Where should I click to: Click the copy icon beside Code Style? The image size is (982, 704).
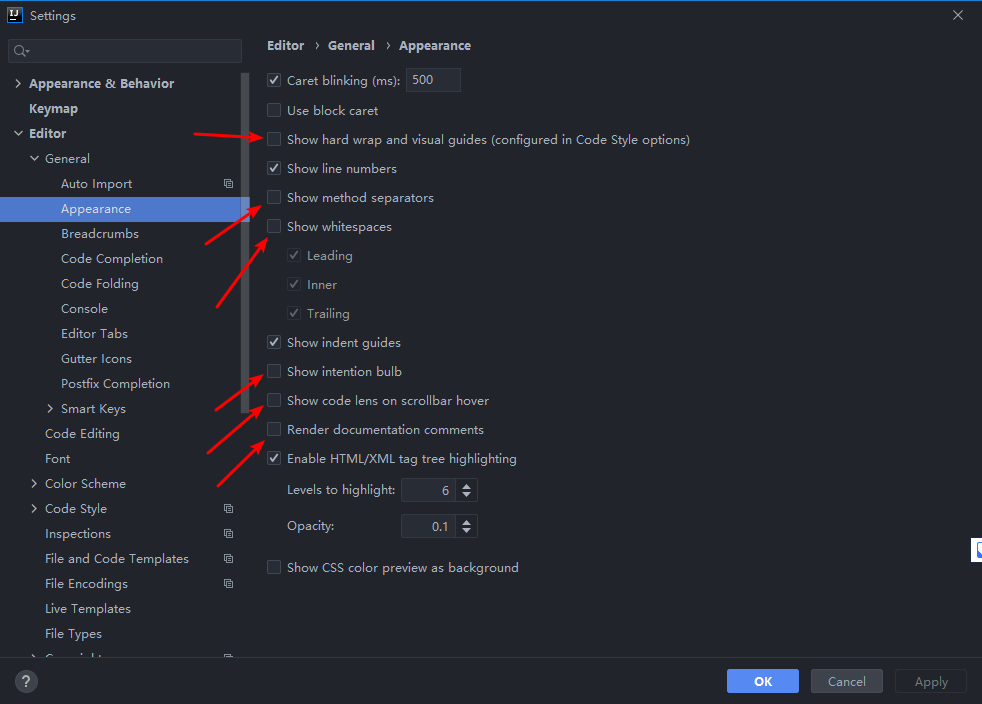[x=228, y=509]
